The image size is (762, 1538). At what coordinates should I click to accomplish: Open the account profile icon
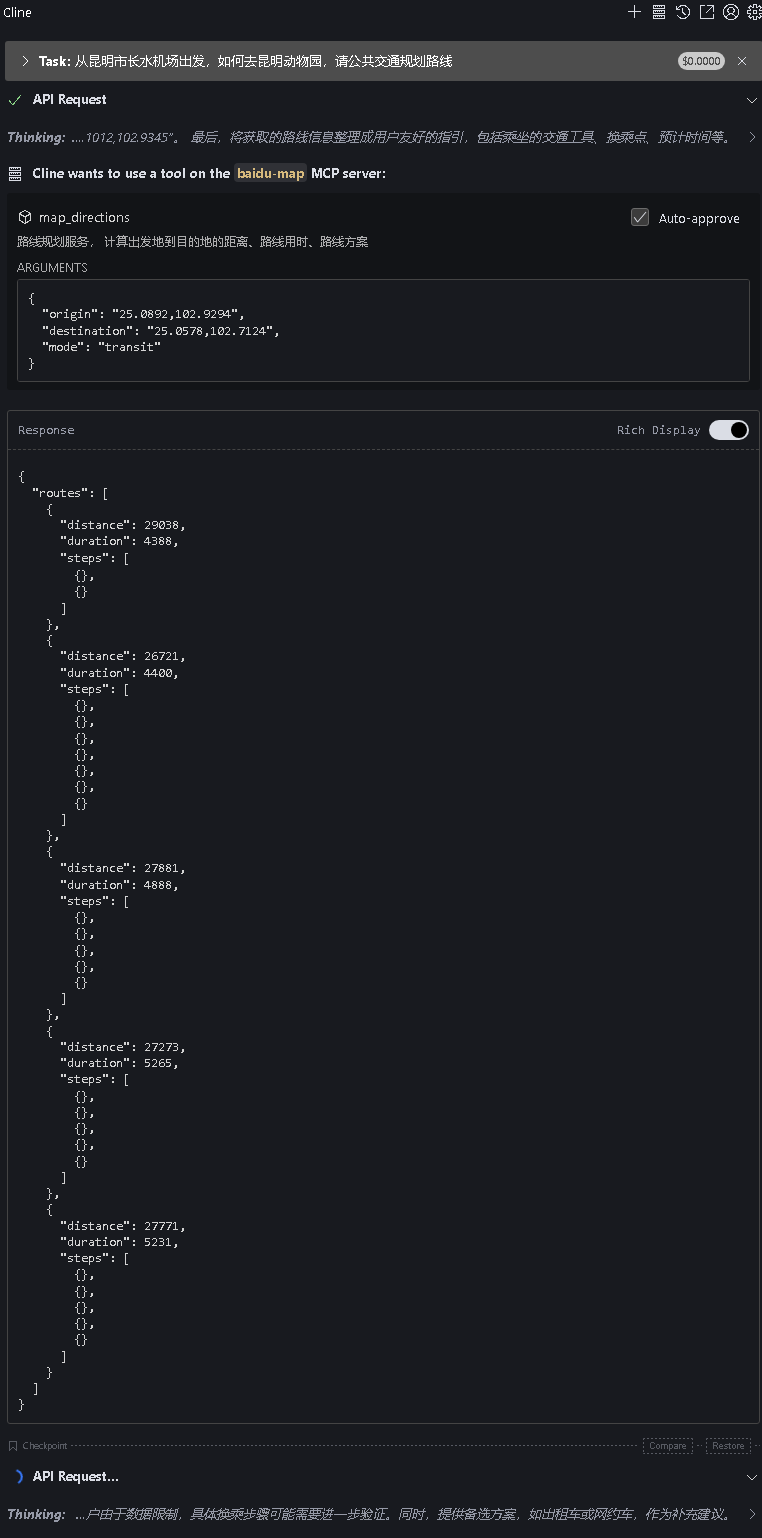click(x=731, y=12)
